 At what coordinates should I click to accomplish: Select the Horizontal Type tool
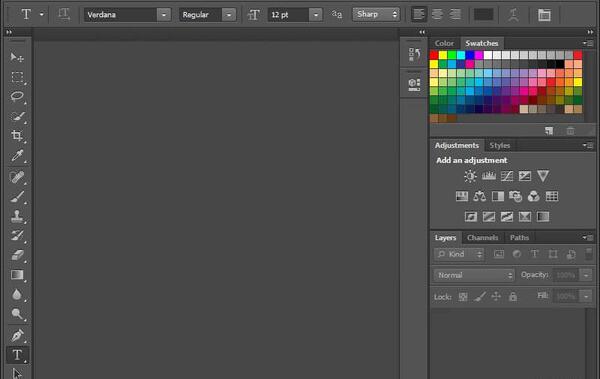click(17, 355)
